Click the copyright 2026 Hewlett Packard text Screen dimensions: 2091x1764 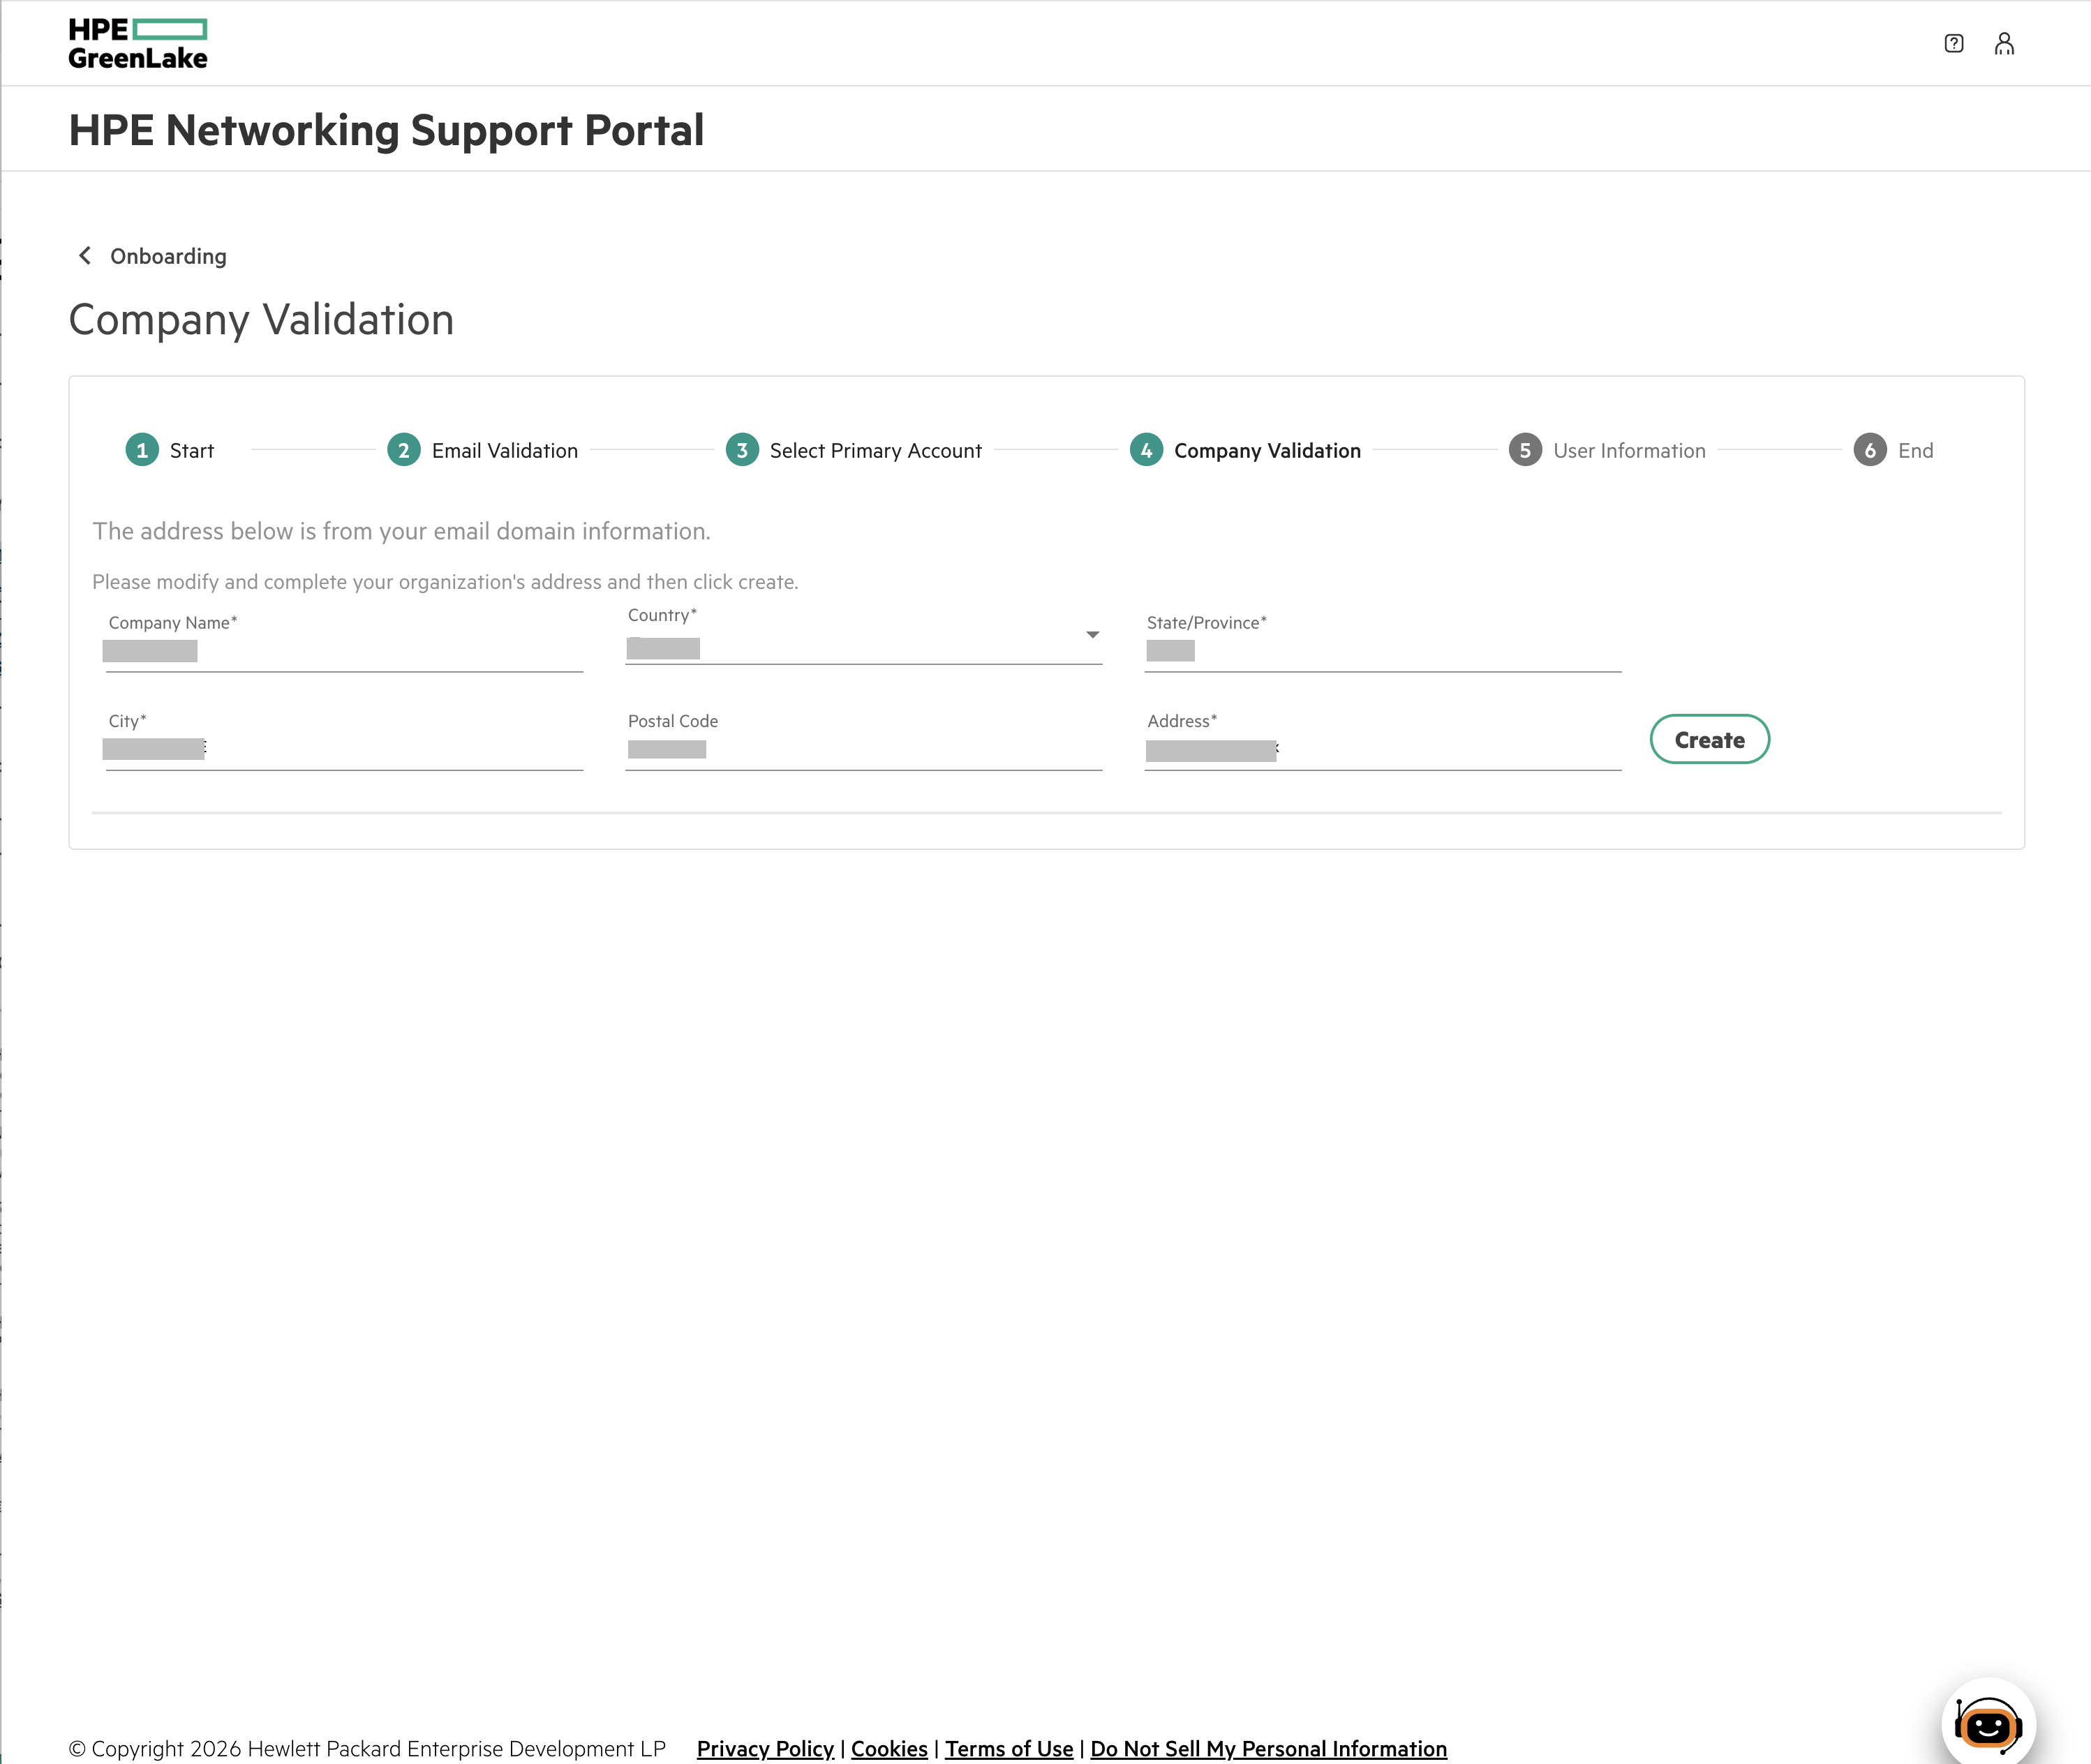click(367, 1748)
